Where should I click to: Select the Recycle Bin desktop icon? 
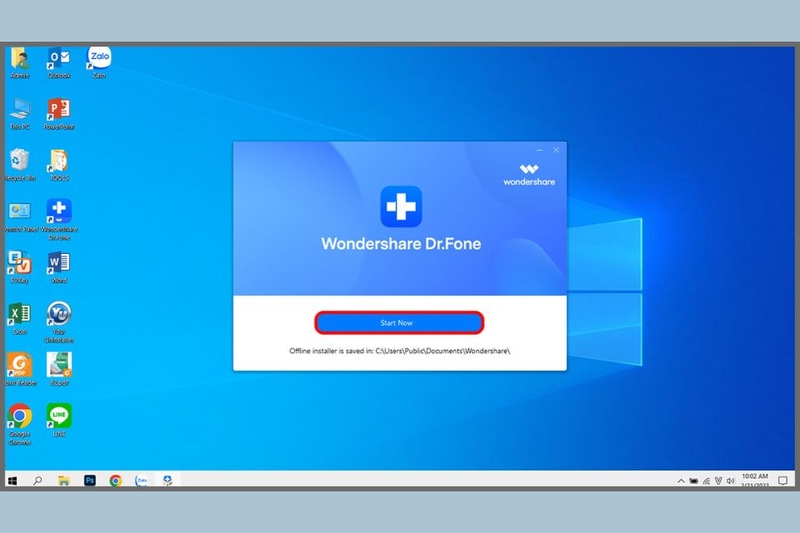[x=20, y=165]
